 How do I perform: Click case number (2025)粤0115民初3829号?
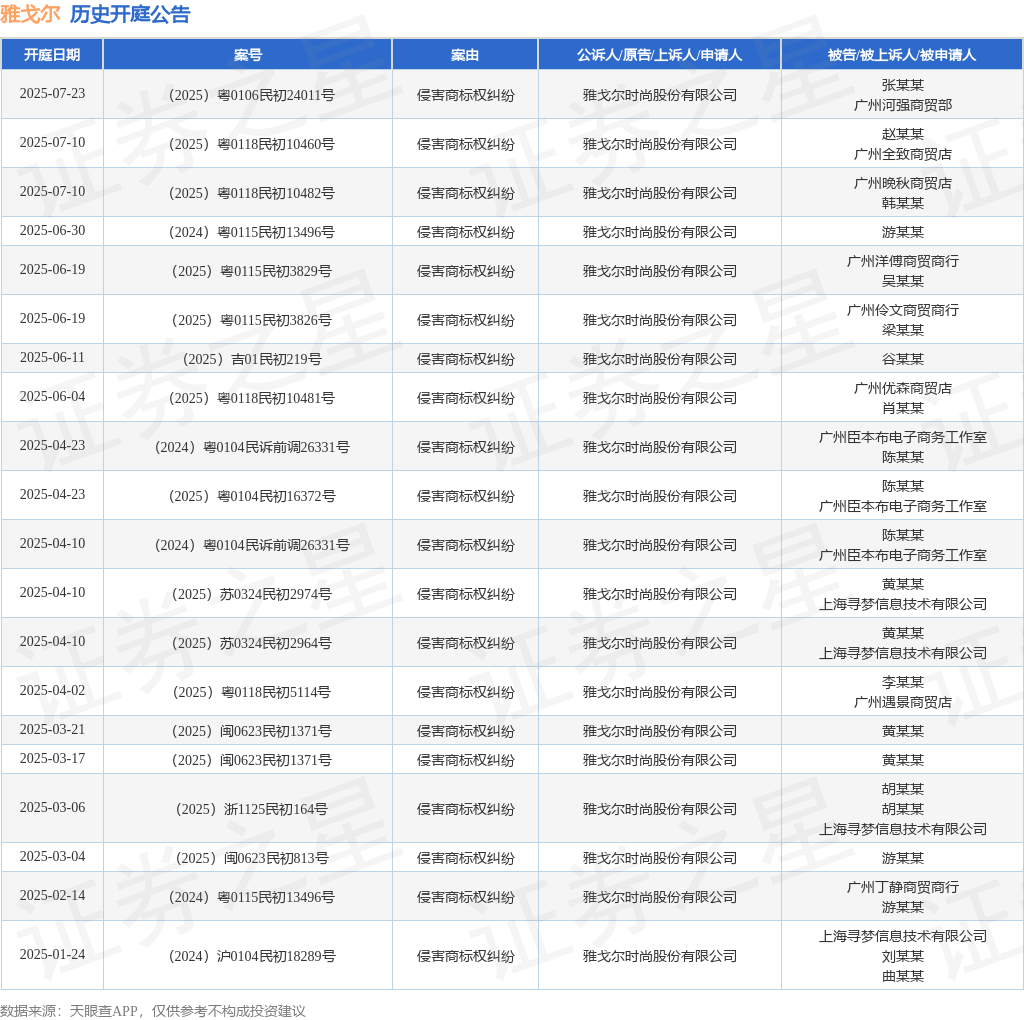coord(248,271)
